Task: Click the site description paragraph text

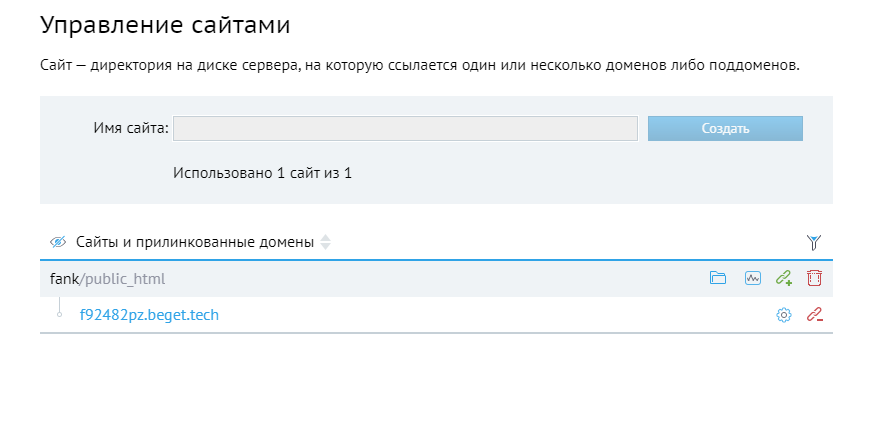Action: (420, 65)
